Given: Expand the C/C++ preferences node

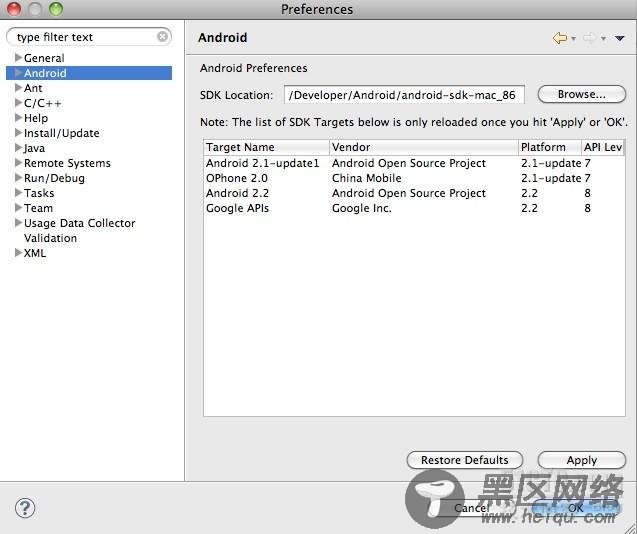Looking at the screenshot, I should pos(18,103).
